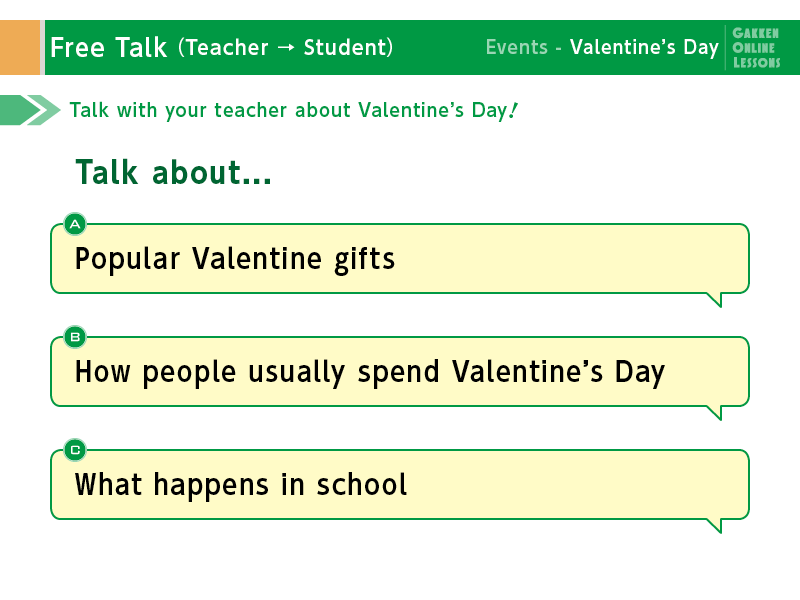The height and width of the screenshot is (600, 800).
Task: Click the word Teacher in header
Action: pos(227,47)
